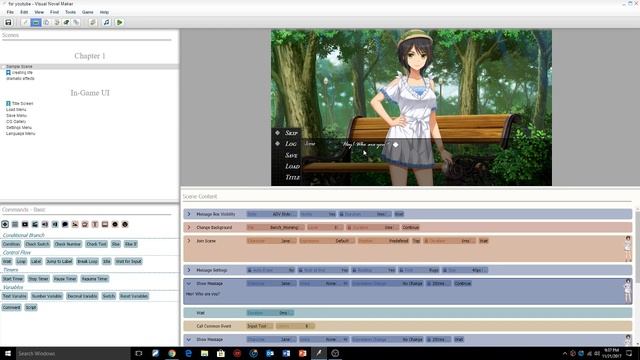Select the last round commands category icon
This screenshot has width=640, height=360.
[x=125, y=224]
